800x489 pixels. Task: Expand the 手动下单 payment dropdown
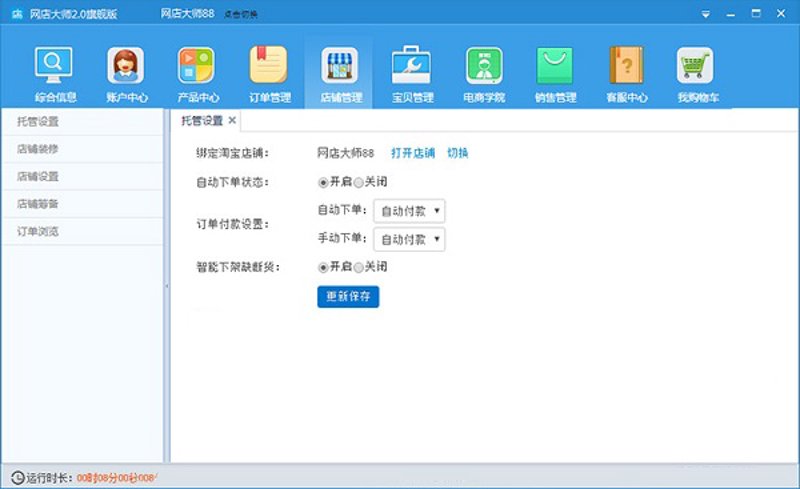[x=409, y=239]
